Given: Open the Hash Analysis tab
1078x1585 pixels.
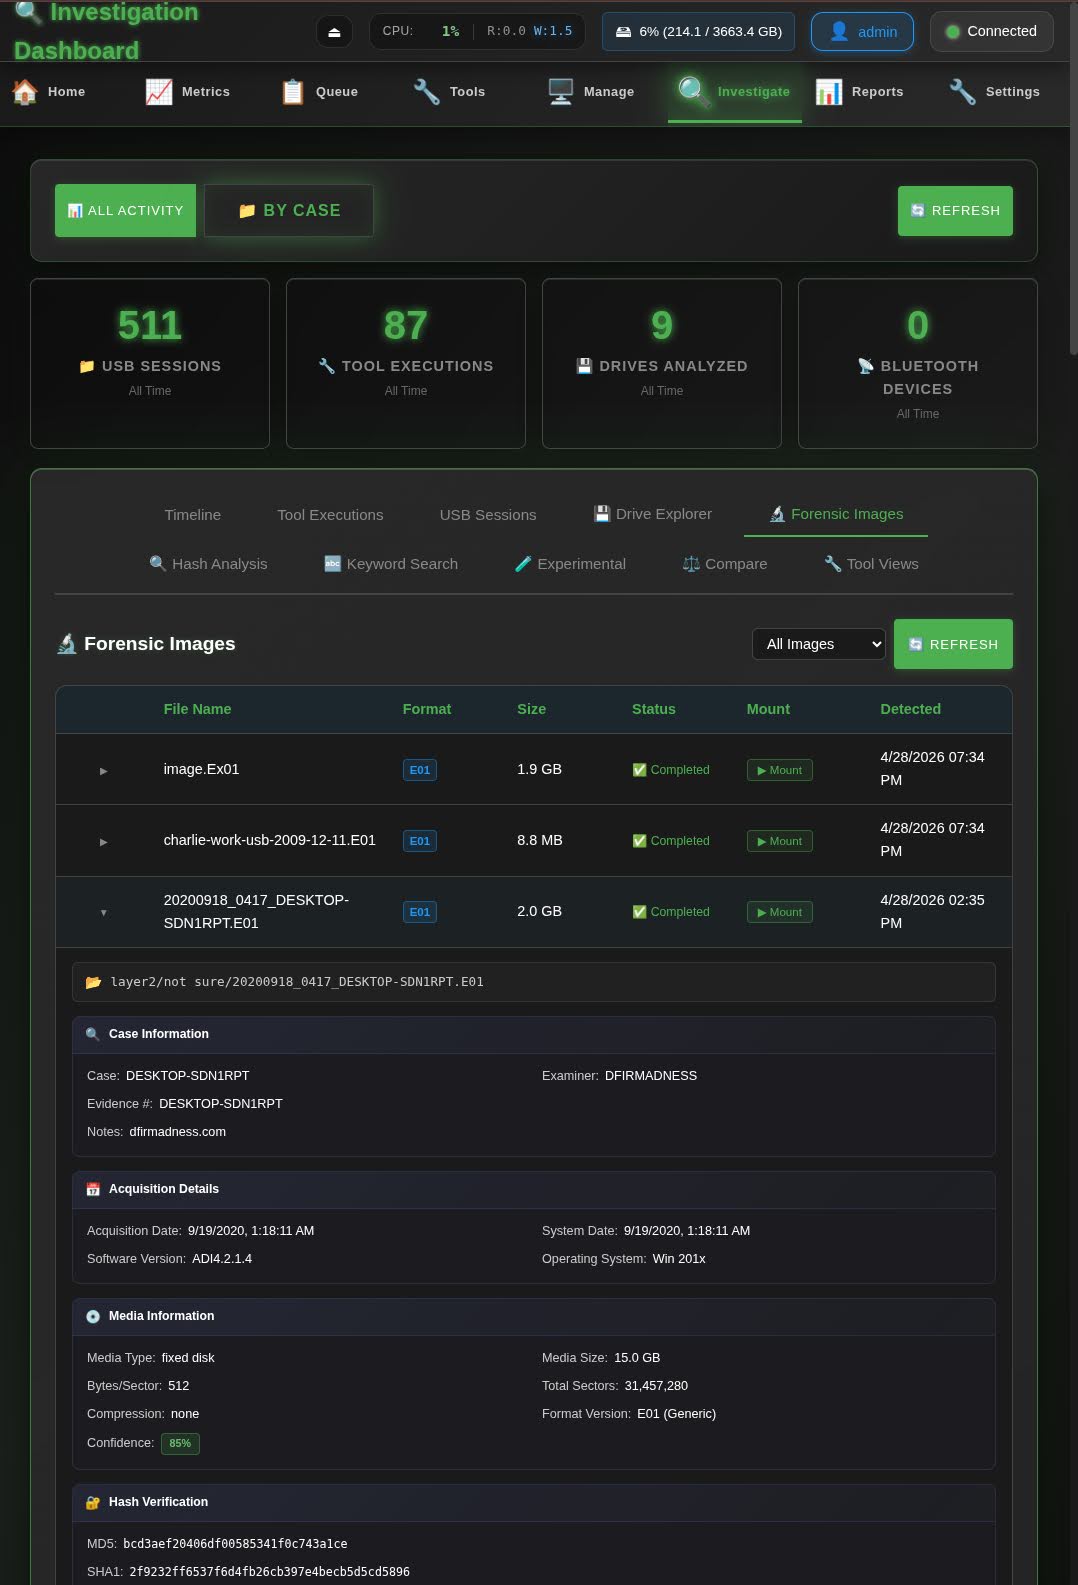Looking at the screenshot, I should click(208, 564).
